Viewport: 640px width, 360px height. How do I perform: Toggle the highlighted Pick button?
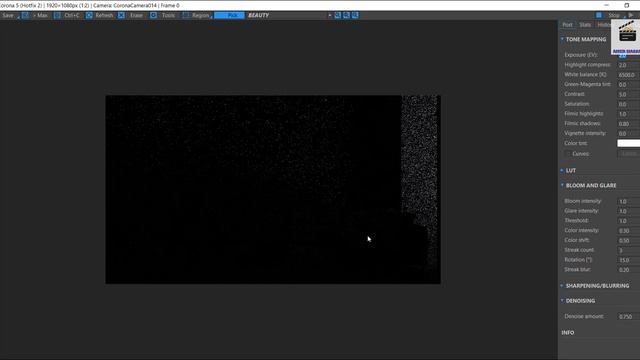pos(229,16)
